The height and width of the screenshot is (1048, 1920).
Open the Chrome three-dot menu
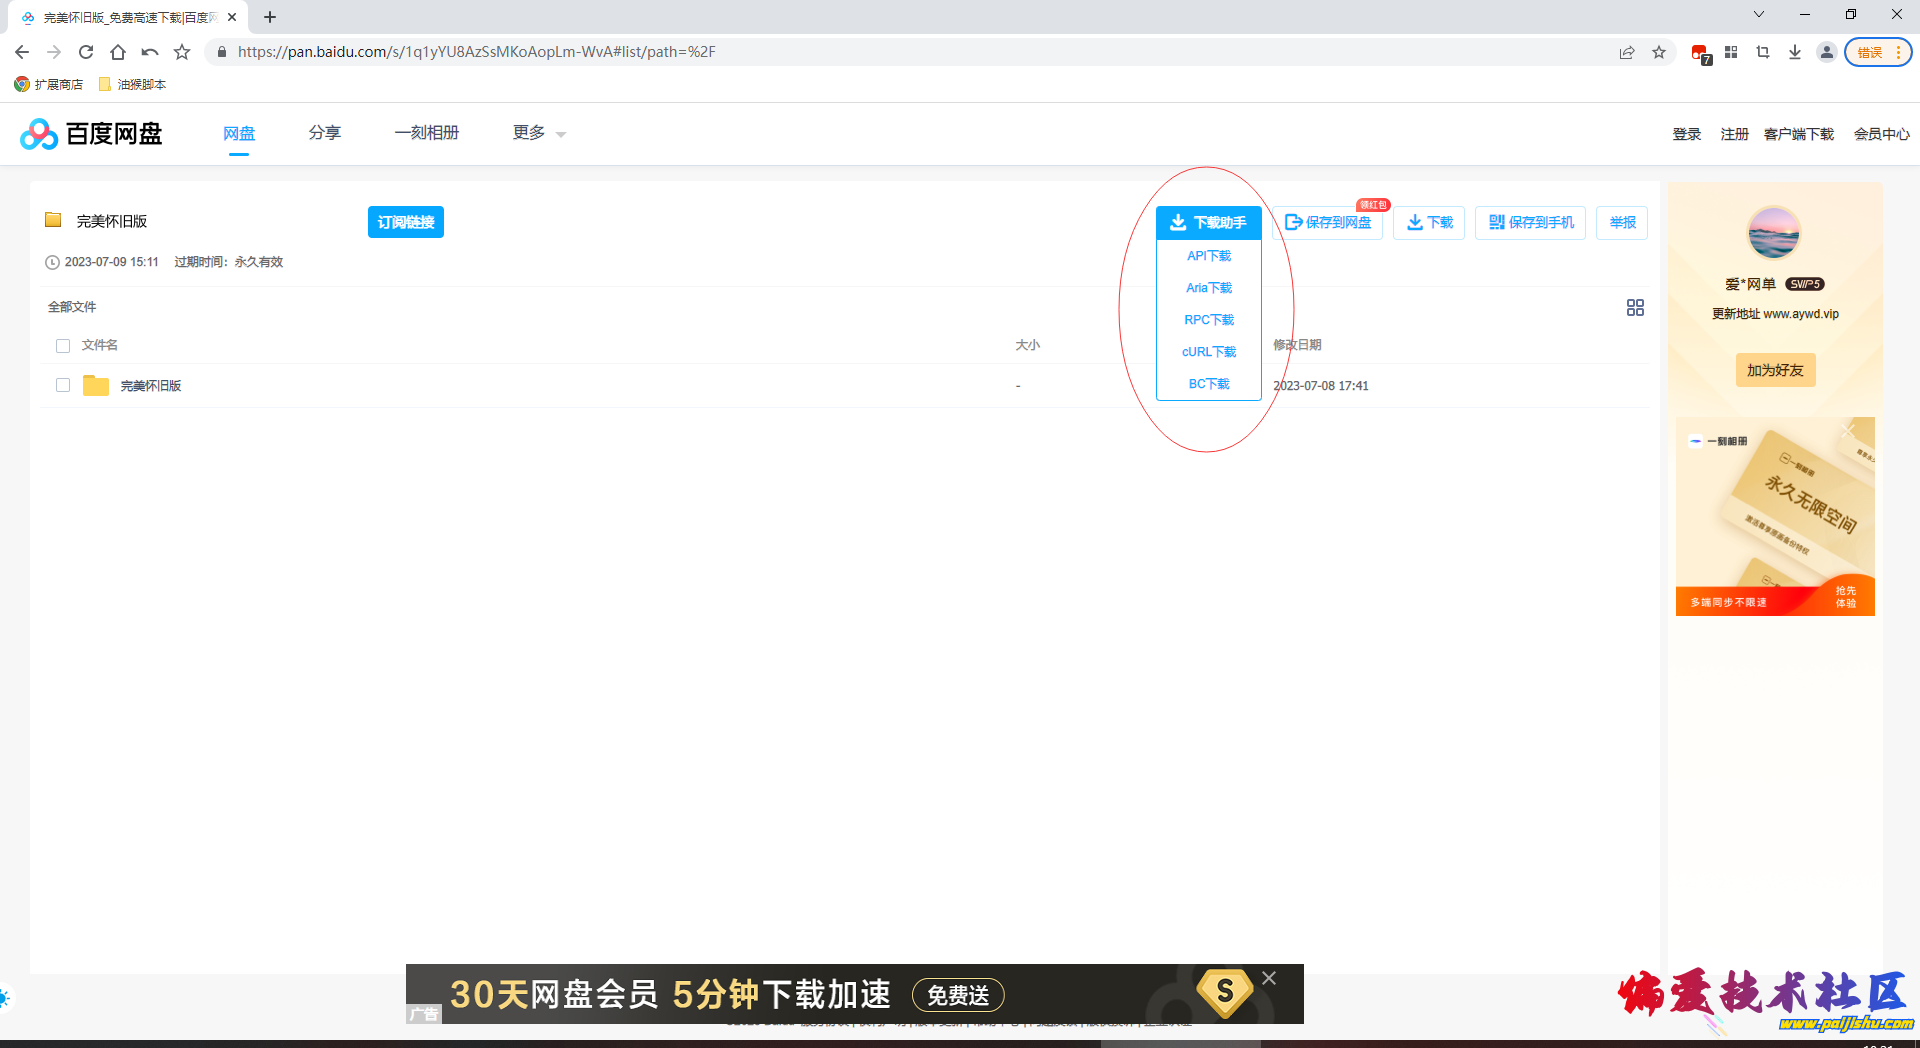coord(1898,52)
